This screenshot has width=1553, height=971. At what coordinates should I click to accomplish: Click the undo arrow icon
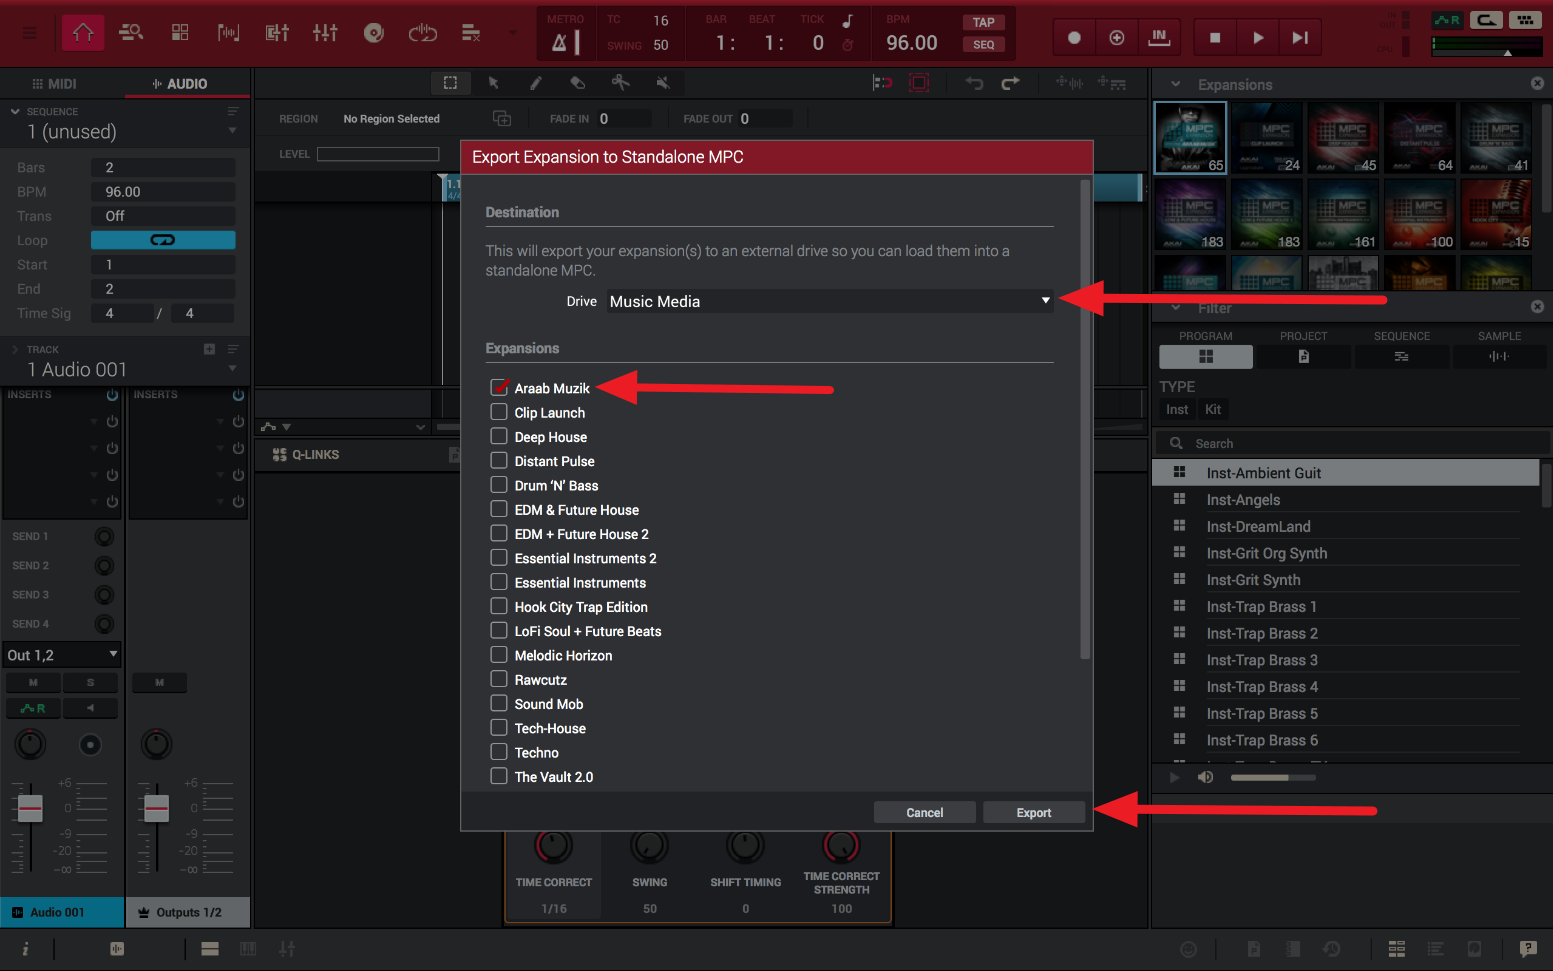point(974,83)
